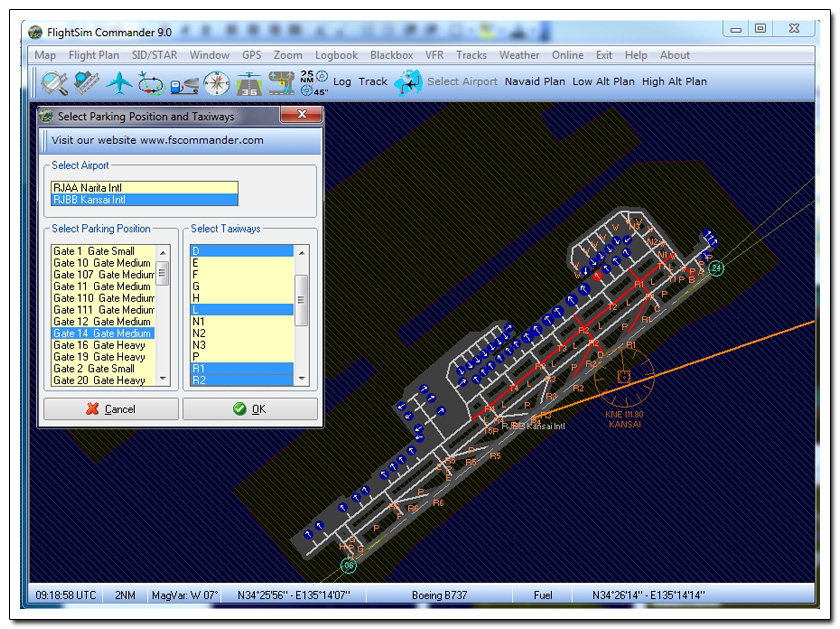Screen dimensions: 840x629
Task: Click the compass rose toolbar icon
Action: pyautogui.click(x=216, y=83)
